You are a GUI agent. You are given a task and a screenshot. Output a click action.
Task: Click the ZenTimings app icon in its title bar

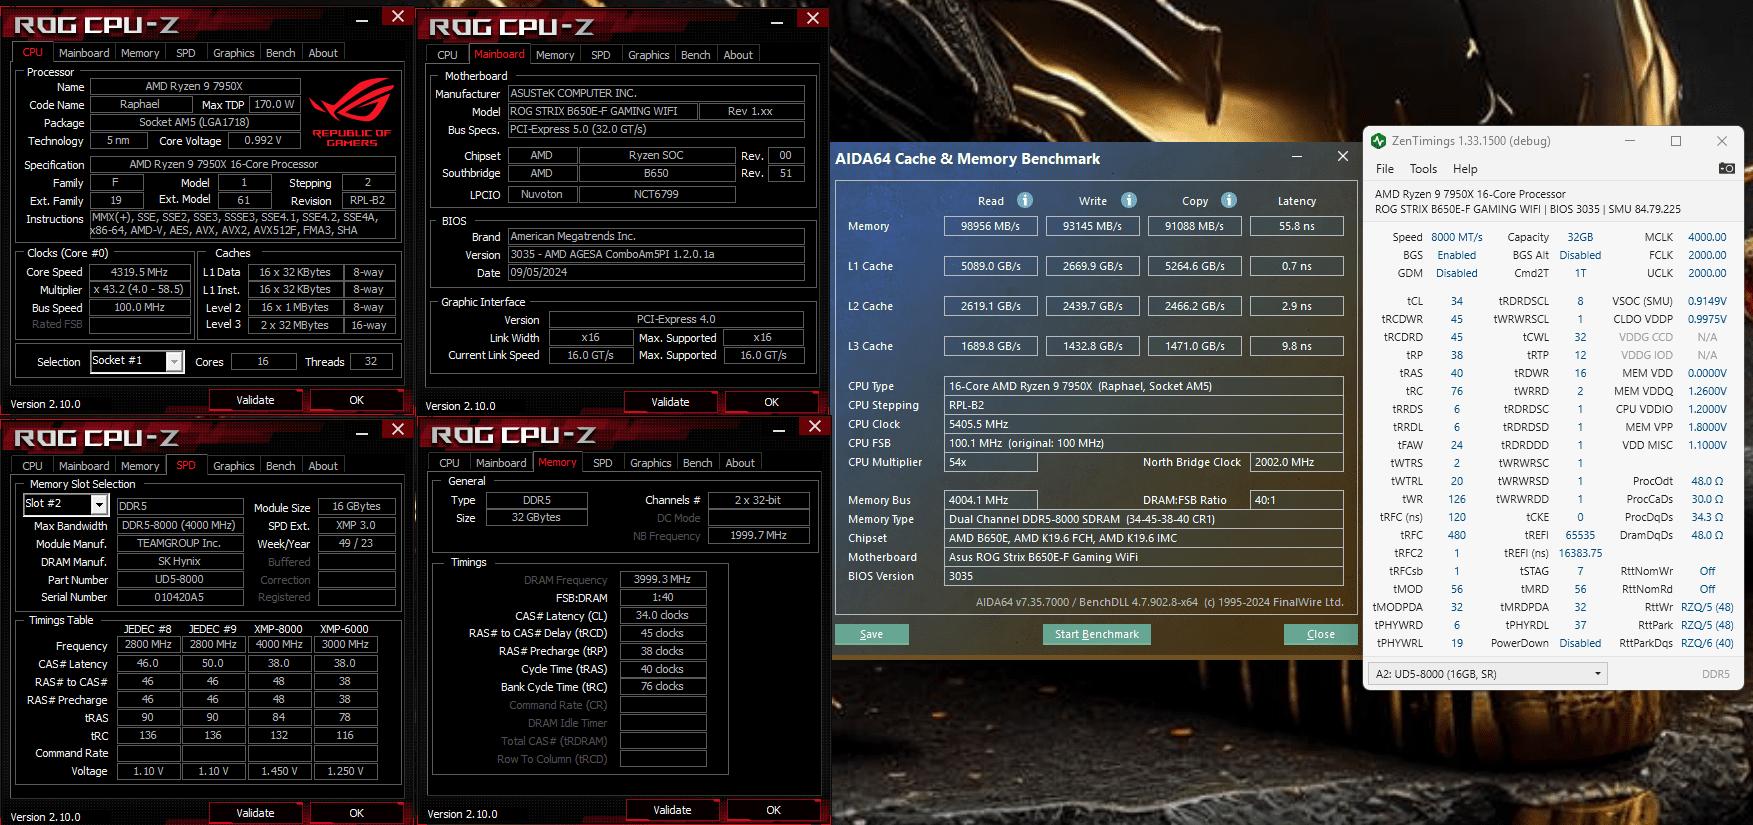1379,141
